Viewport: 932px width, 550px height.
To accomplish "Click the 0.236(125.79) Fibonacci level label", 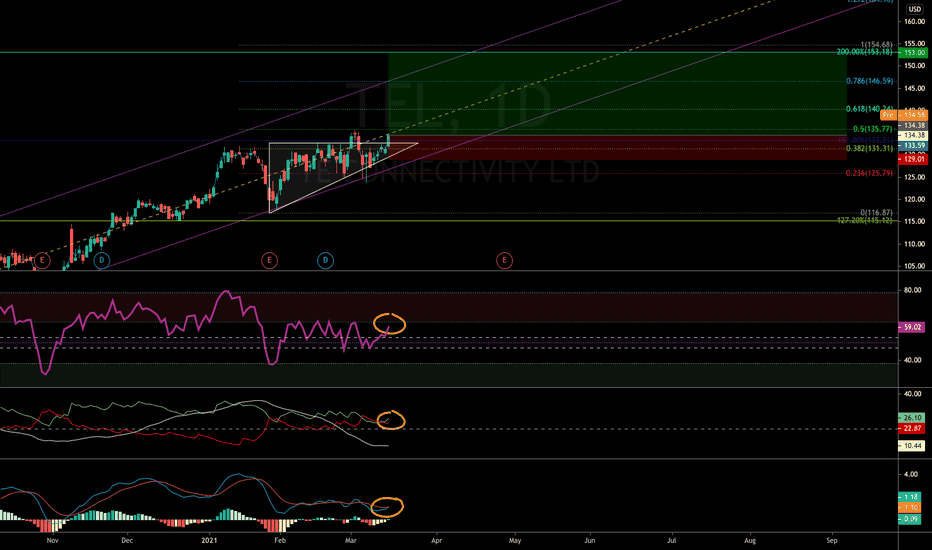I will pyautogui.click(x=870, y=173).
